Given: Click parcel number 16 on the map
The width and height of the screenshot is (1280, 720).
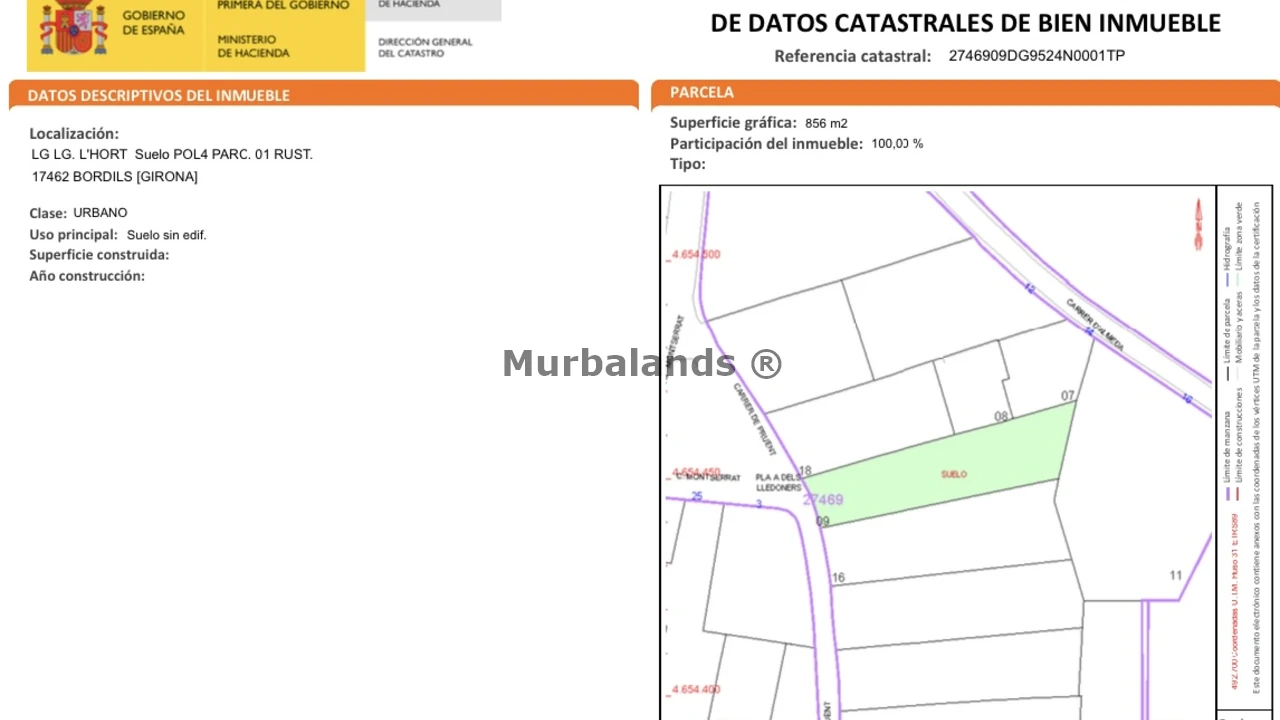Looking at the screenshot, I should pyautogui.click(x=838, y=577).
